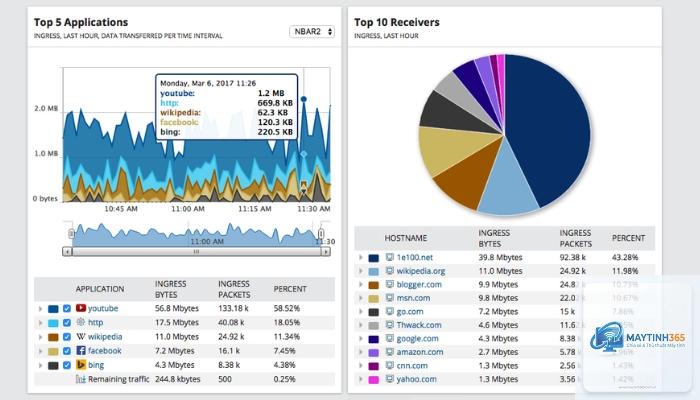Uncheck the bing series checkbox
This screenshot has width=700, height=400.
[67, 365]
